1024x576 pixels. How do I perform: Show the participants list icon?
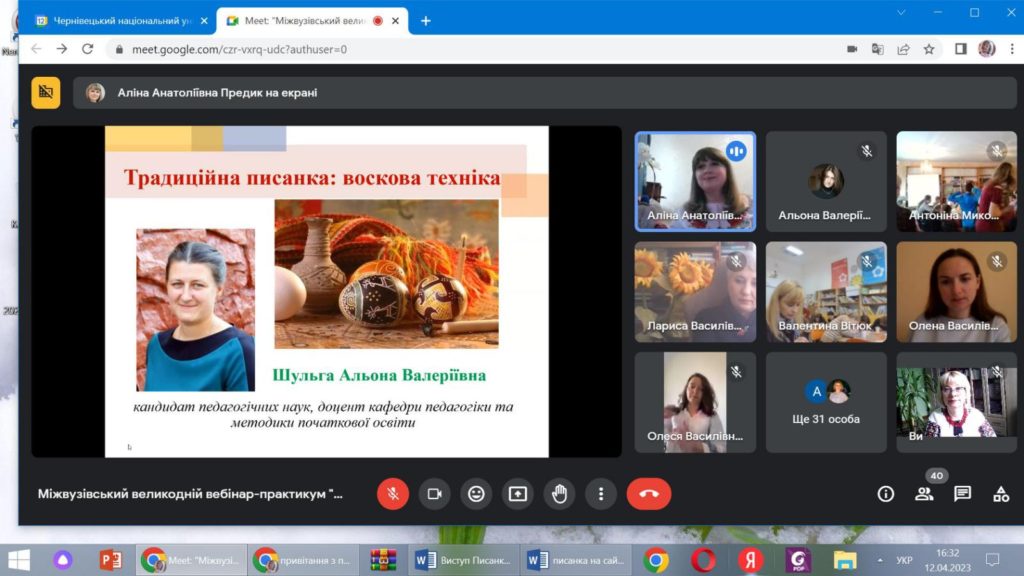tap(924, 494)
